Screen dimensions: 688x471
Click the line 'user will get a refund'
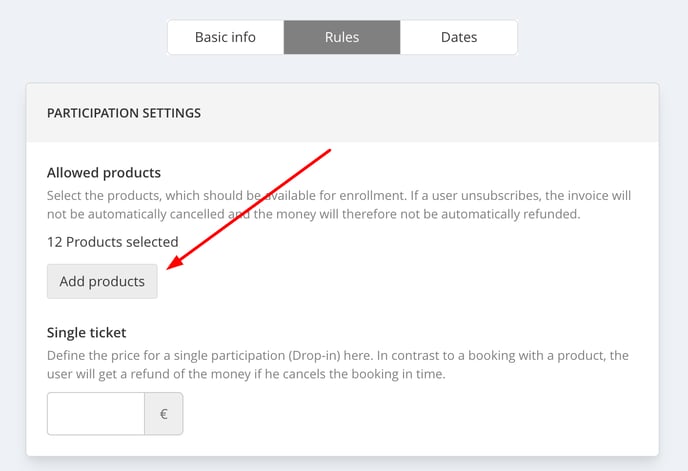tap(246, 374)
